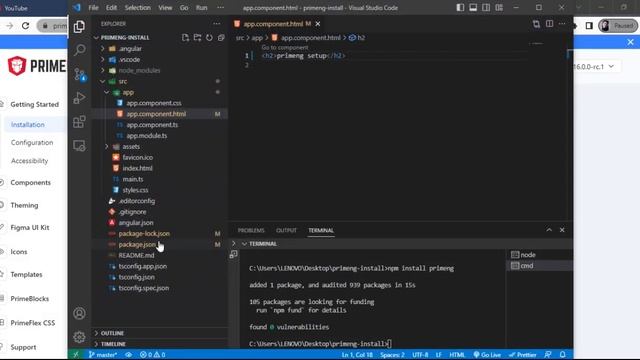Click Spaces: 2 indentation setting
Image resolution: width=640 pixels, height=360 pixels.
point(392,355)
